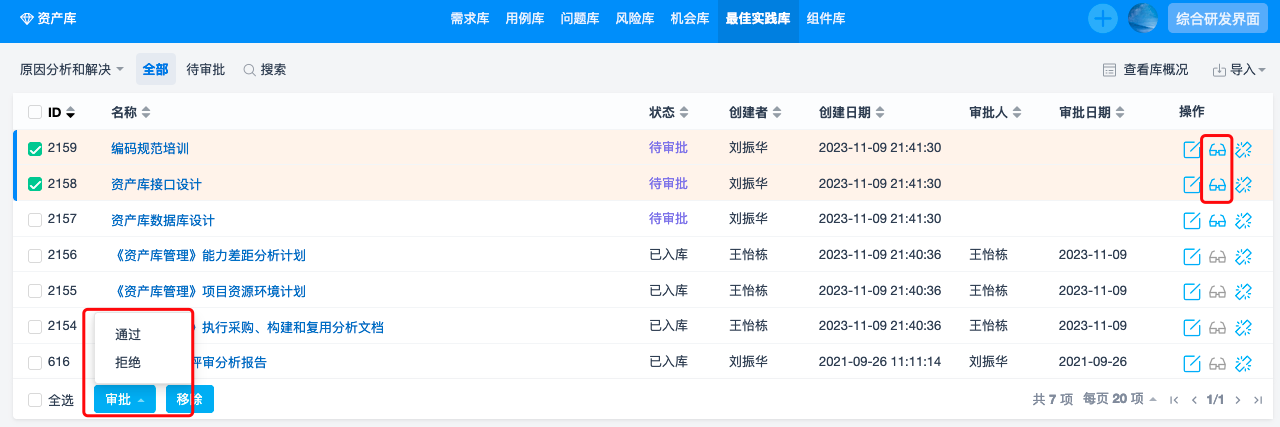Click the unlink icon for row 2157
This screenshot has height=427, width=1280.
(1243, 220)
